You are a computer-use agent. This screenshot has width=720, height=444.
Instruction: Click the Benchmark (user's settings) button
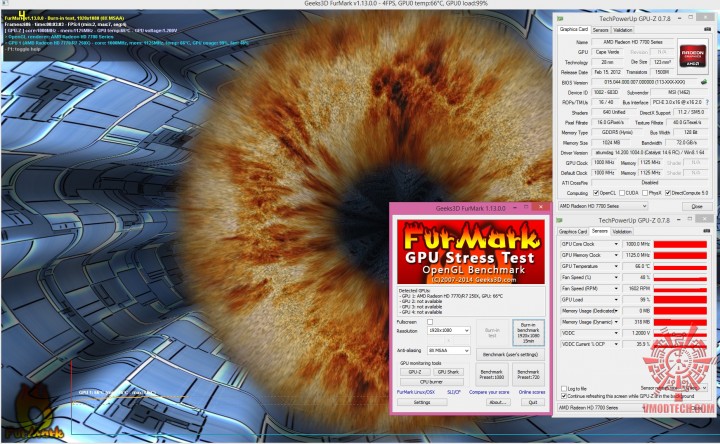click(x=510, y=354)
